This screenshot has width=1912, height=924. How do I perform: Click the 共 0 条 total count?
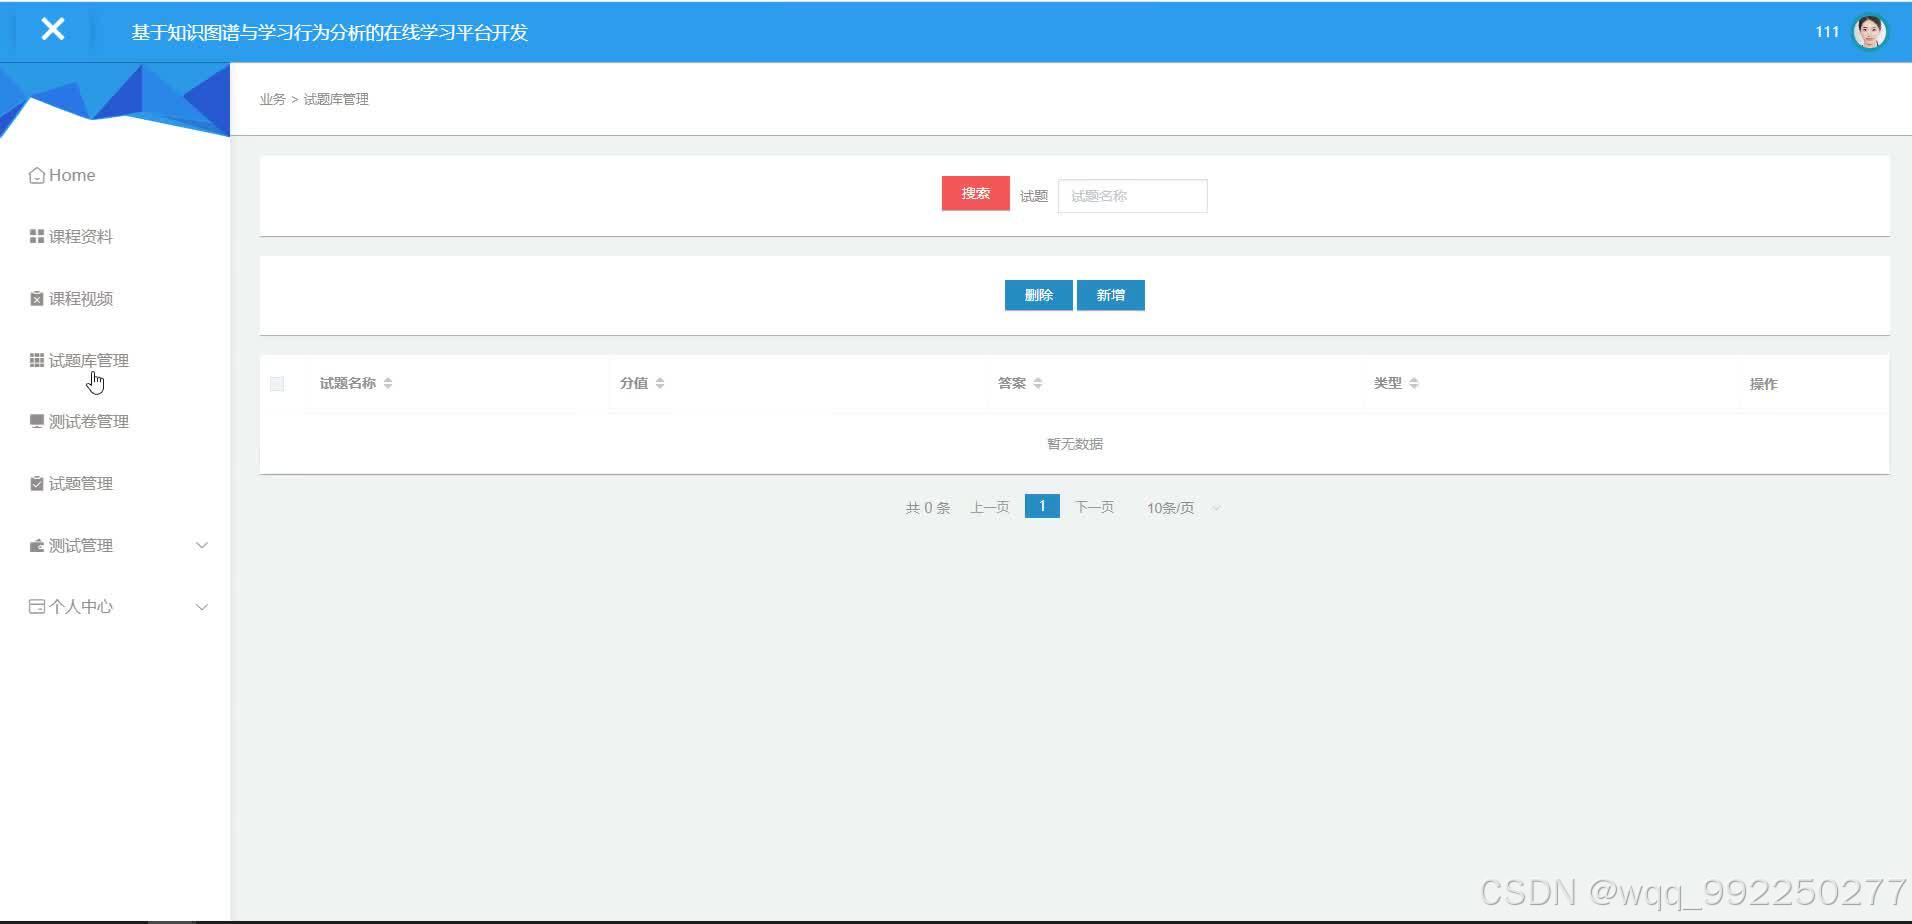[x=927, y=508]
